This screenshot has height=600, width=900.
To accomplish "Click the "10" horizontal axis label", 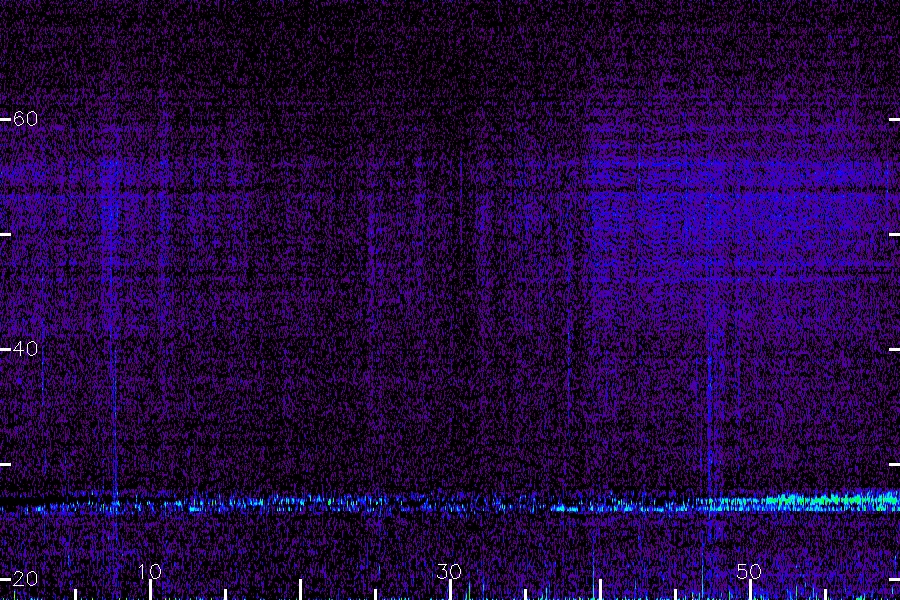I will pyautogui.click(x=150, y=571).
